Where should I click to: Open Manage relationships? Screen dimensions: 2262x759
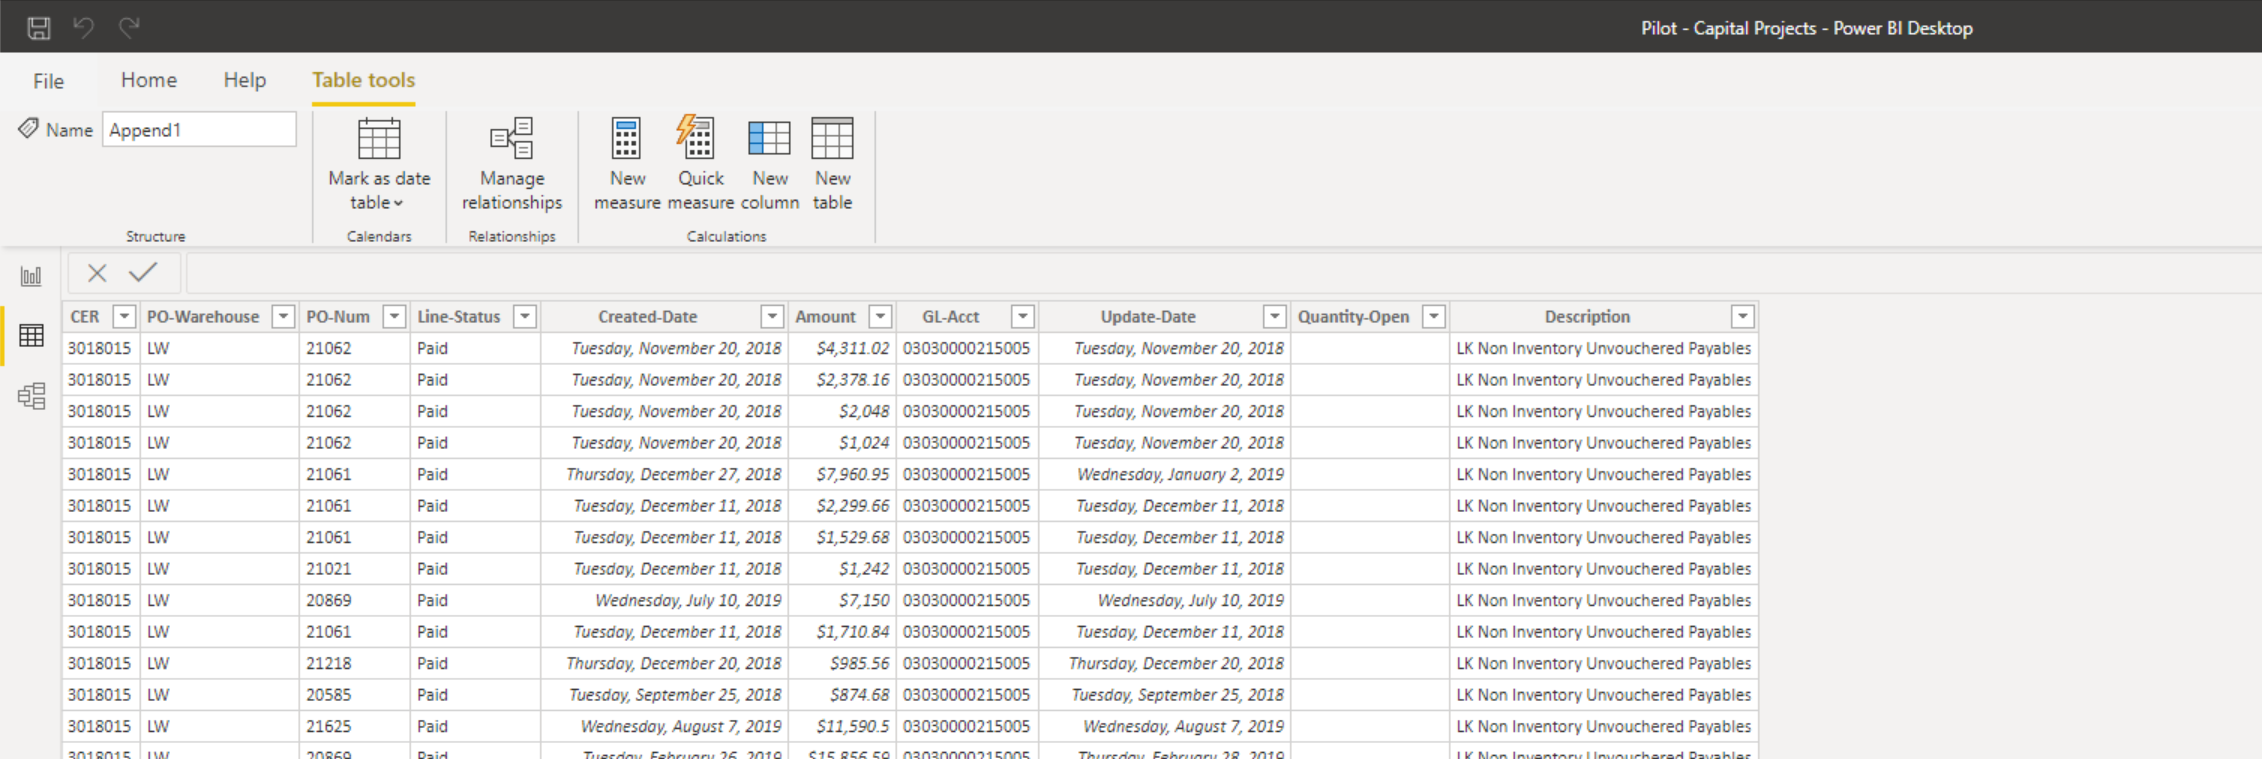512,164
